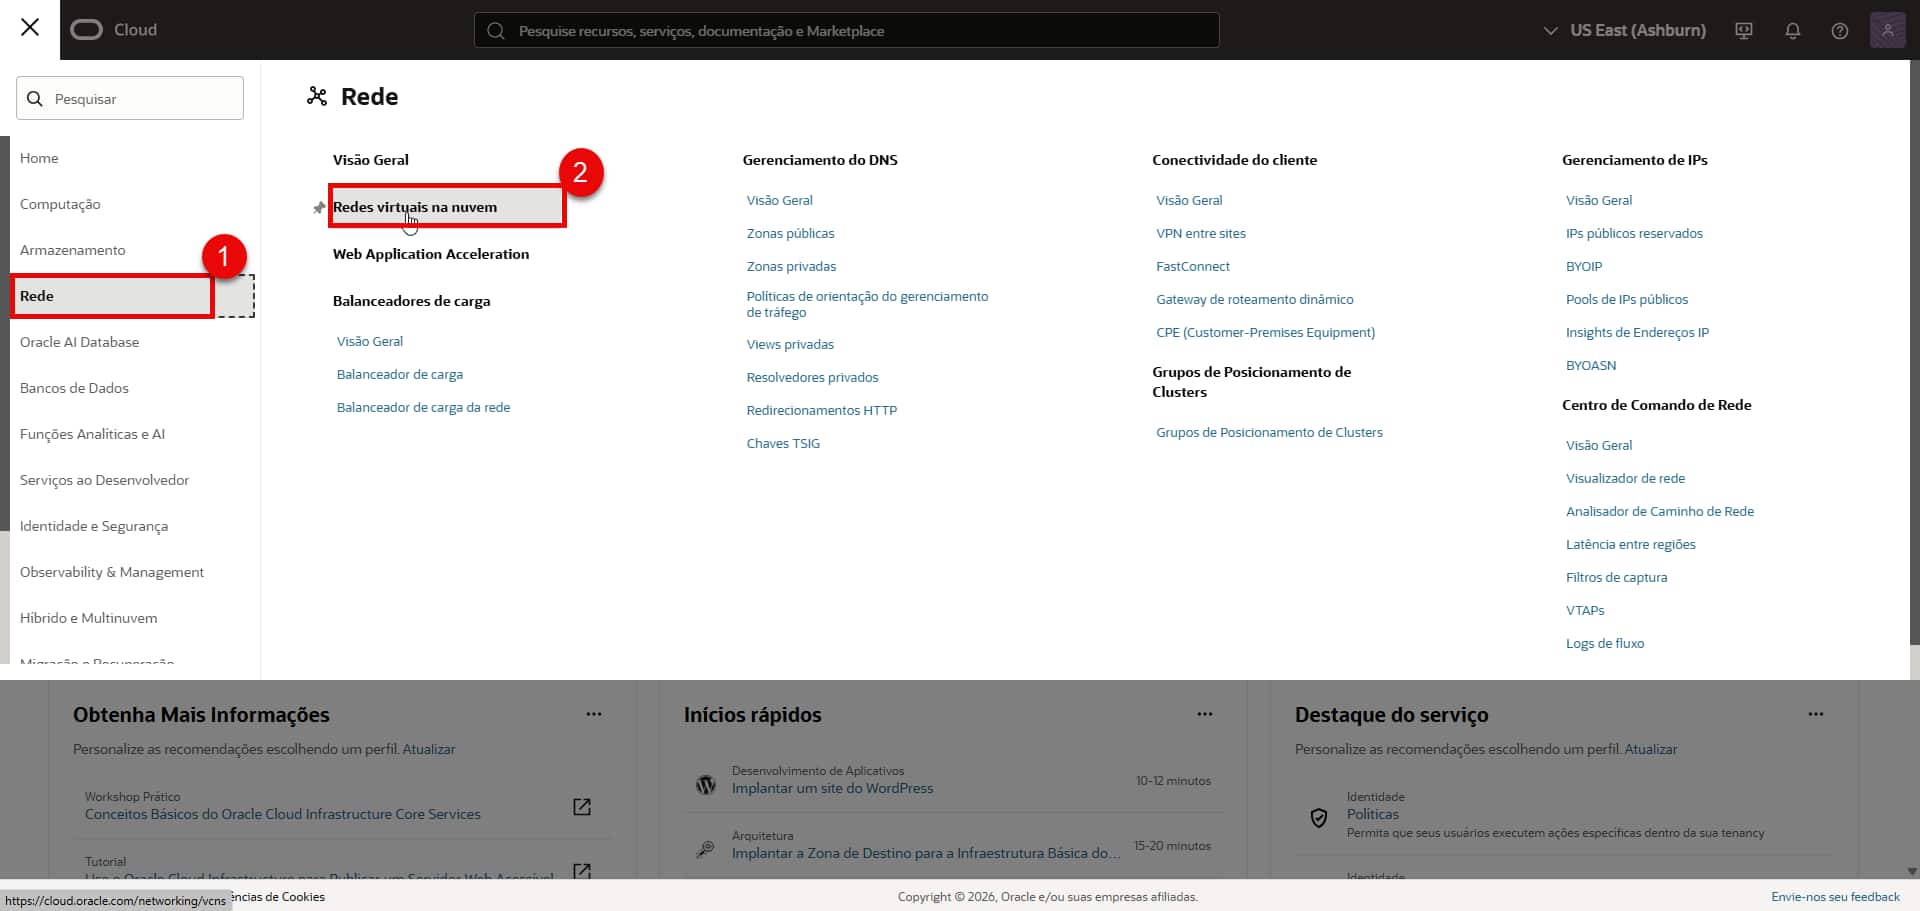Open the notifications bell
This screenshot has width=1920, height=911.
[1793, 31]
